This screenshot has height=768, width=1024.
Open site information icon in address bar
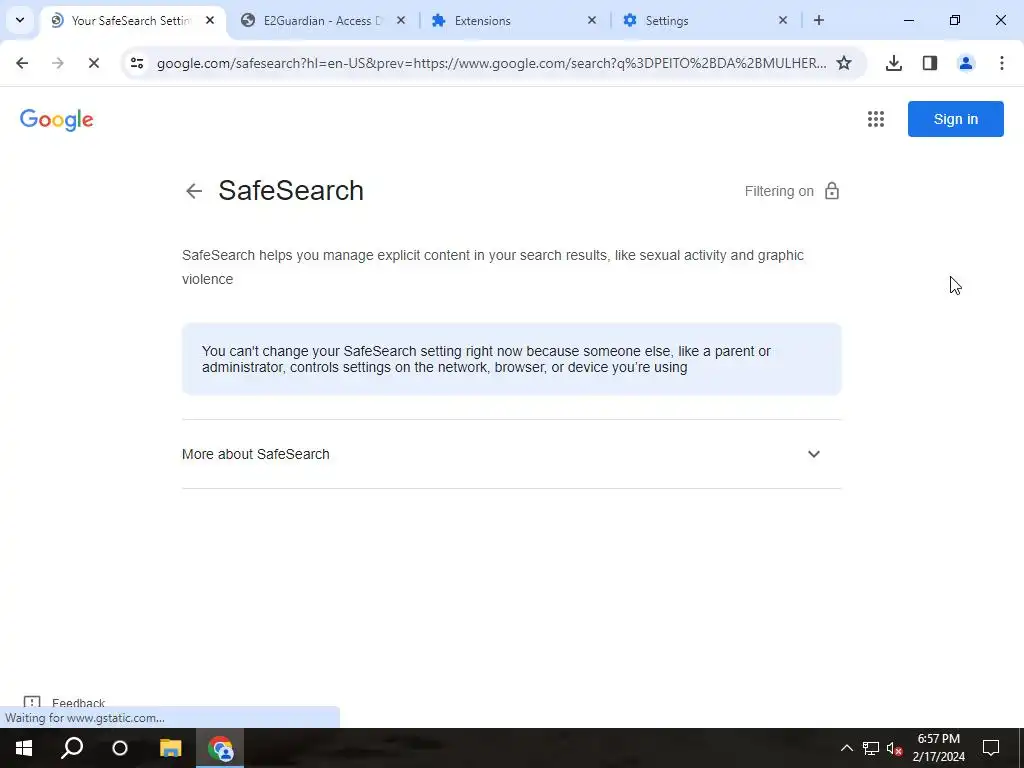pyautogui.click(x=137, y=63)
